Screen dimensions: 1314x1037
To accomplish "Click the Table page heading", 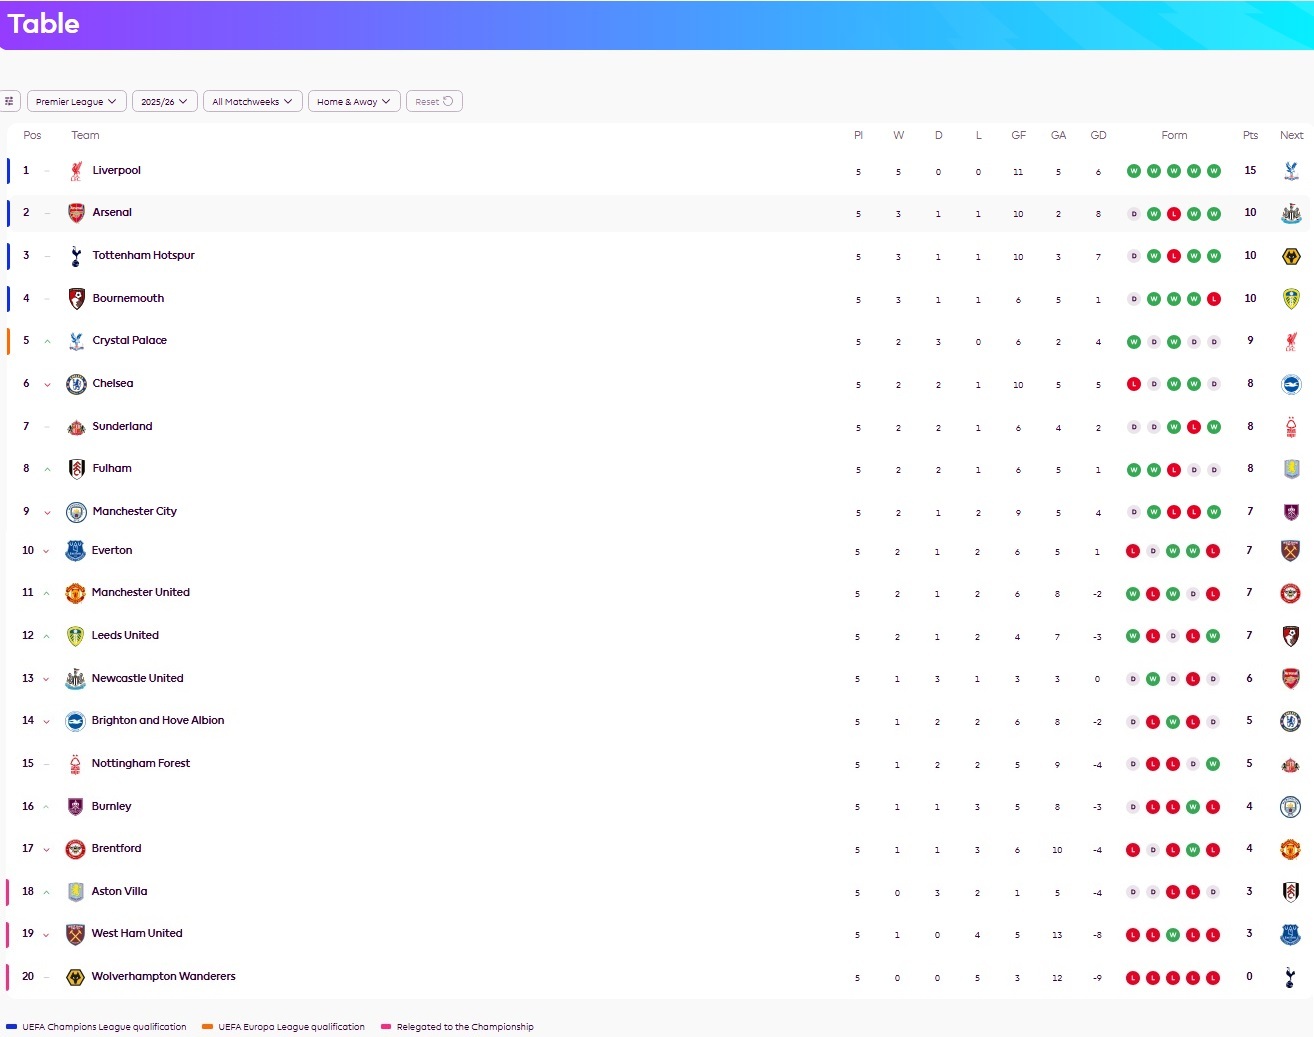I will coord(43,24).
